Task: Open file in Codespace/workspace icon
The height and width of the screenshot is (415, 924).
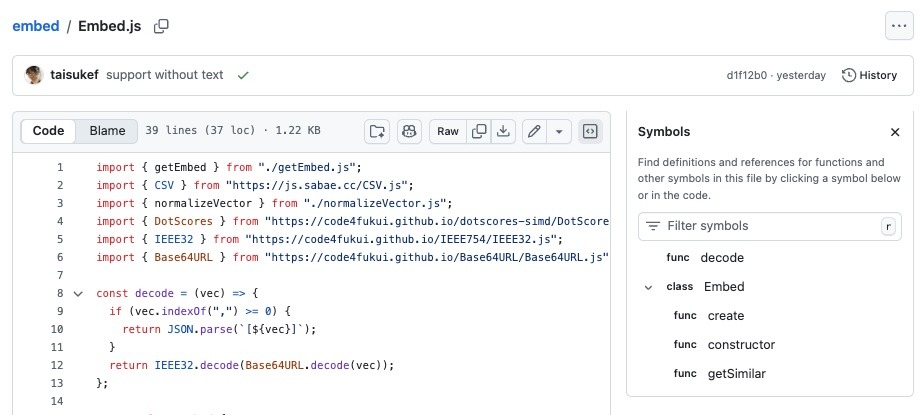Action: [x=377, y=131]
